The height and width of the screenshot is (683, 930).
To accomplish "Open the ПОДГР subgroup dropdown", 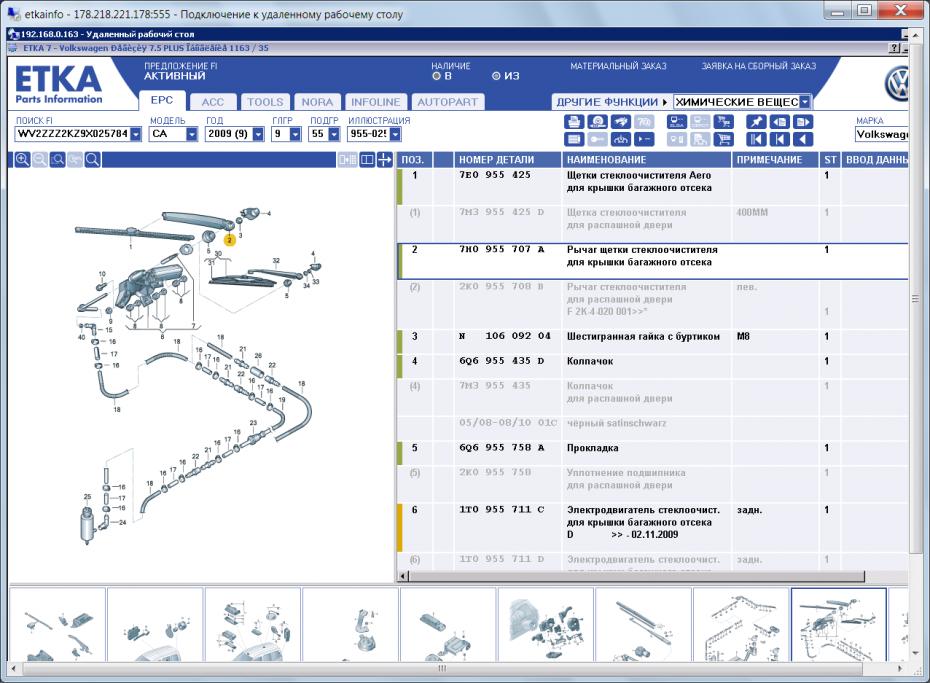I will (334, 134).
